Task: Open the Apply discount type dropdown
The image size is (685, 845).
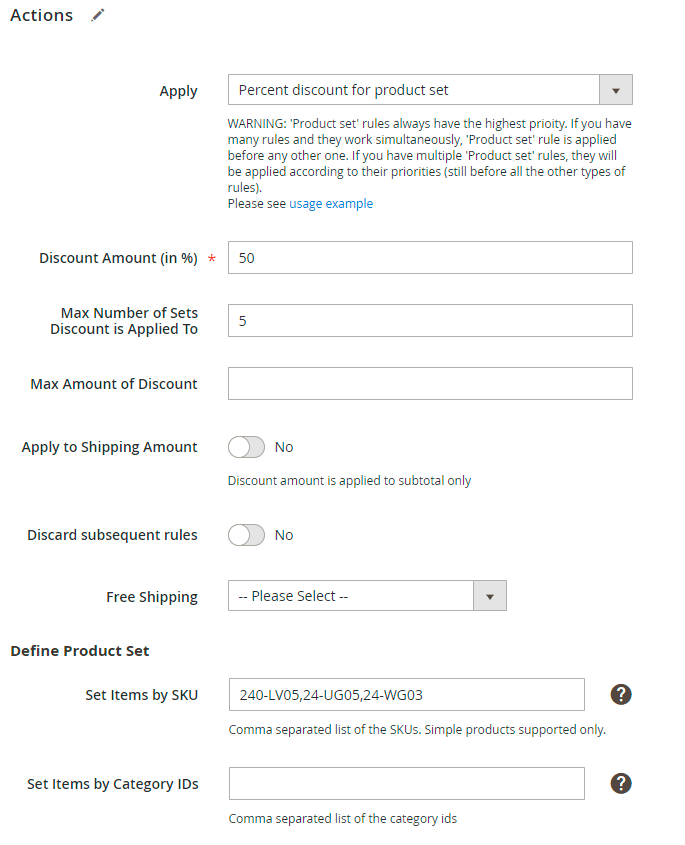Action: pos(430,90)
